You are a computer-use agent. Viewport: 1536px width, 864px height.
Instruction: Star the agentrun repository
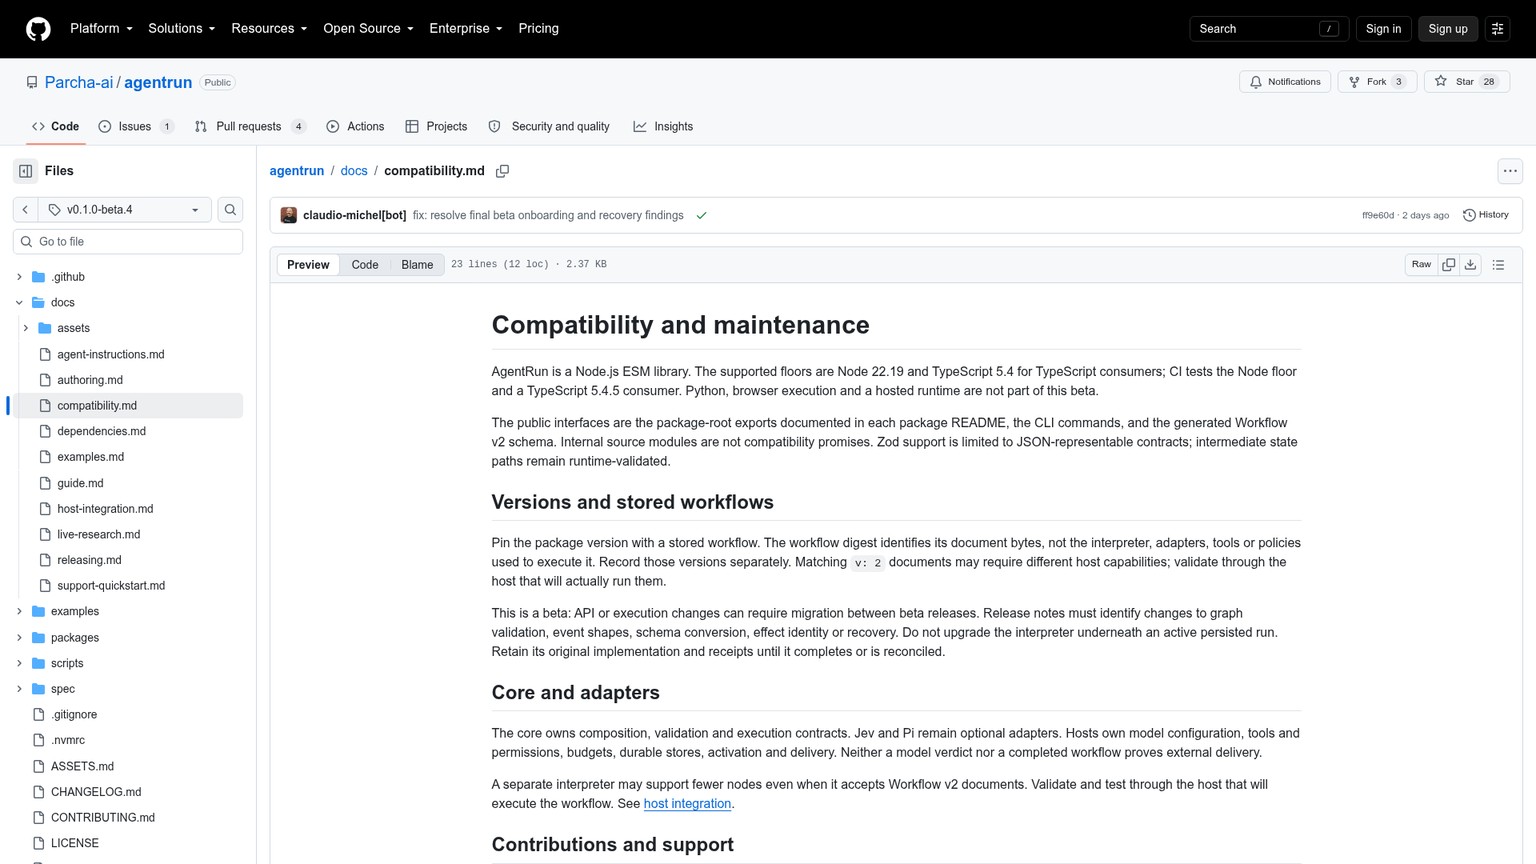click(x=1466, y=82)
